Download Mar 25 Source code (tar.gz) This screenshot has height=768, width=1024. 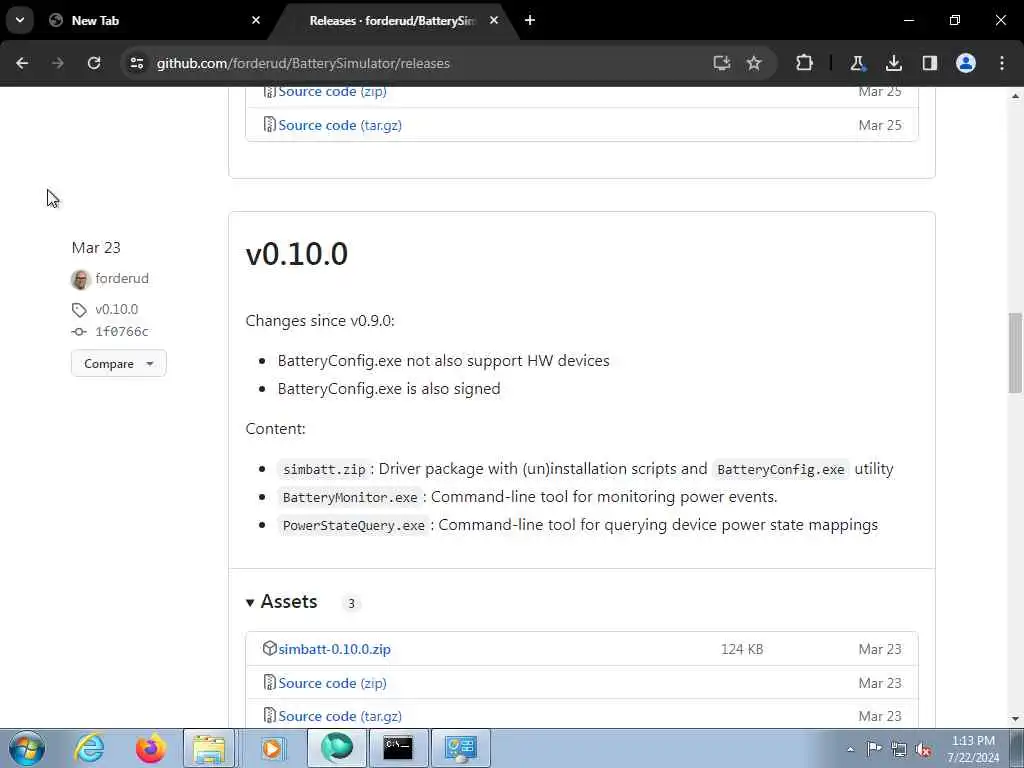[x=340, y=125]
